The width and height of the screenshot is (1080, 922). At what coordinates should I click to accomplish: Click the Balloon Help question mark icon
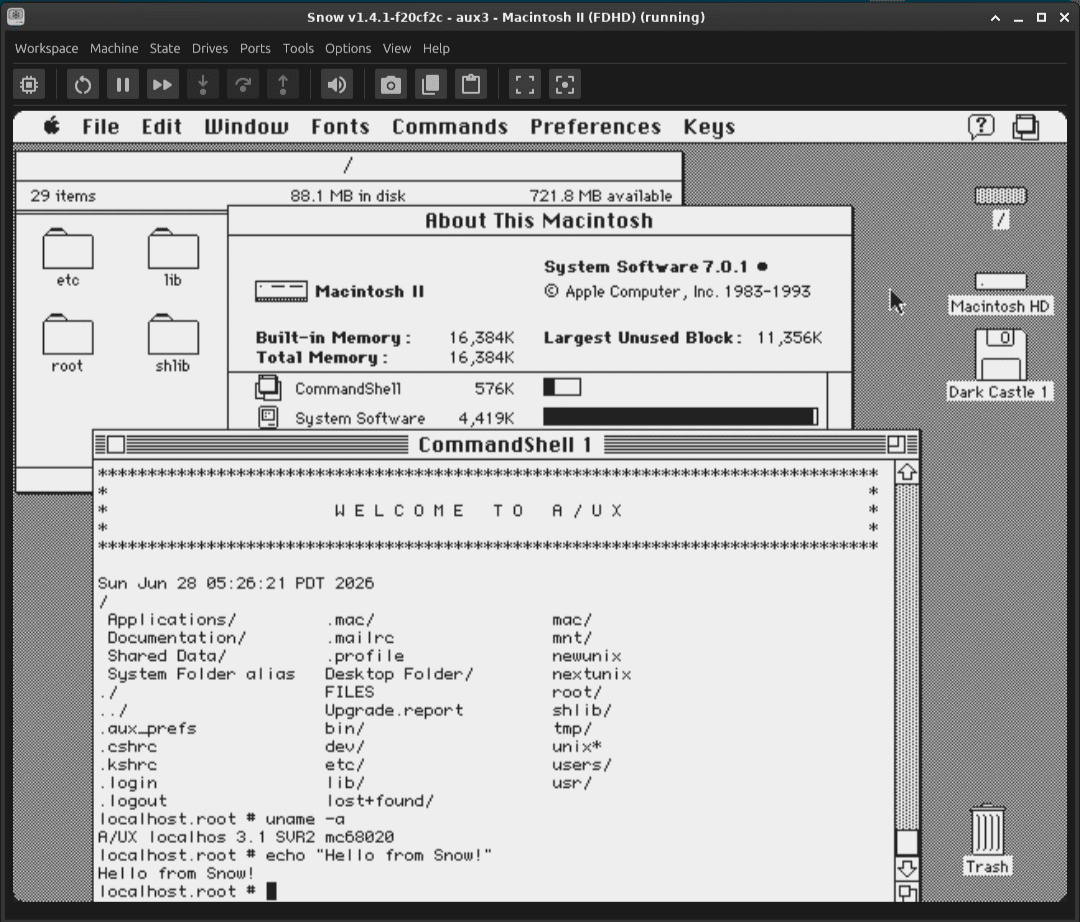(981, 127)
